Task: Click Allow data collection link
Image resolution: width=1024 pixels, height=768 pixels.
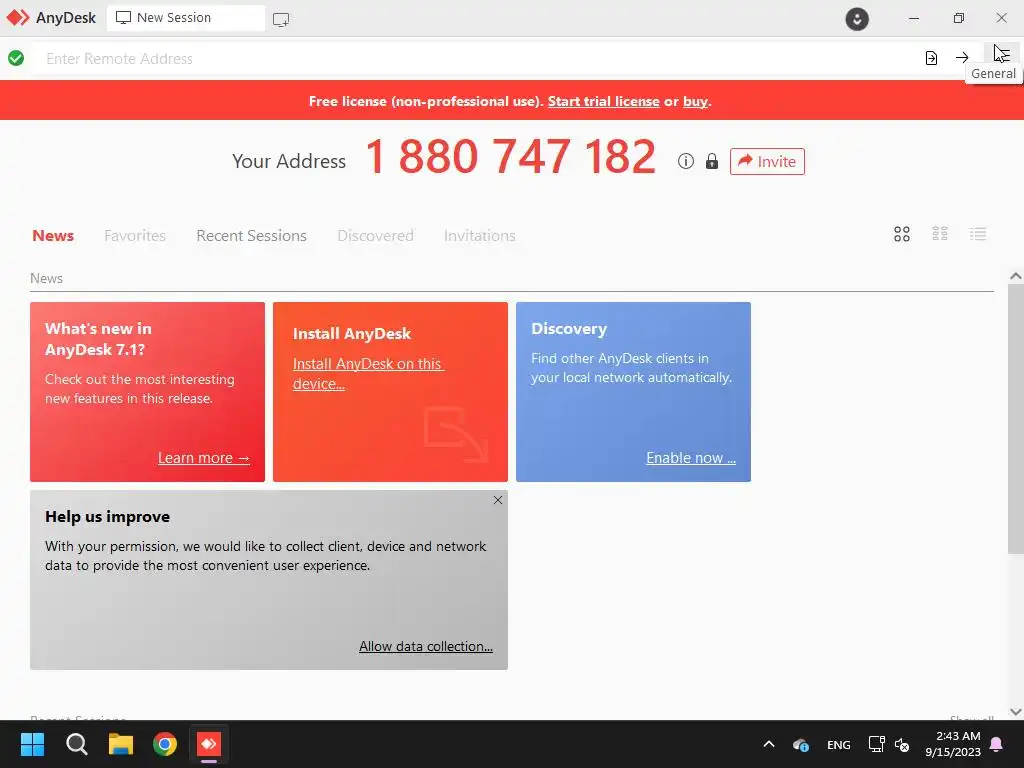Action: tap(426, 646)
